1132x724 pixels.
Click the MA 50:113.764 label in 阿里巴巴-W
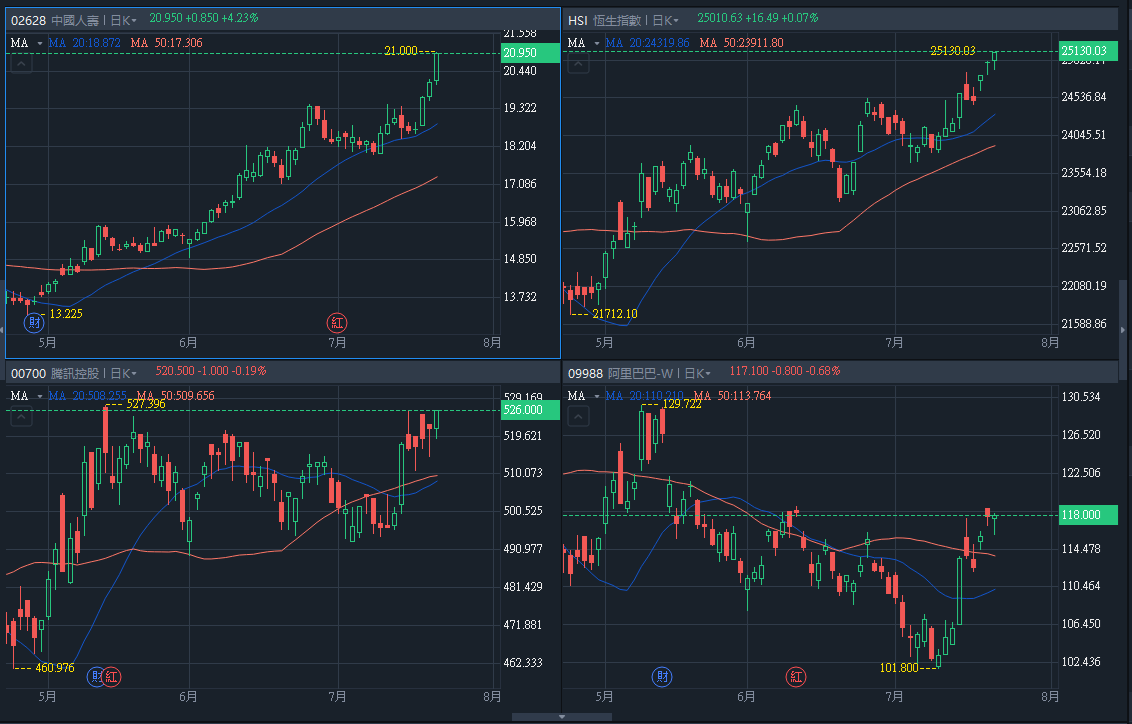tap(732, 396)
